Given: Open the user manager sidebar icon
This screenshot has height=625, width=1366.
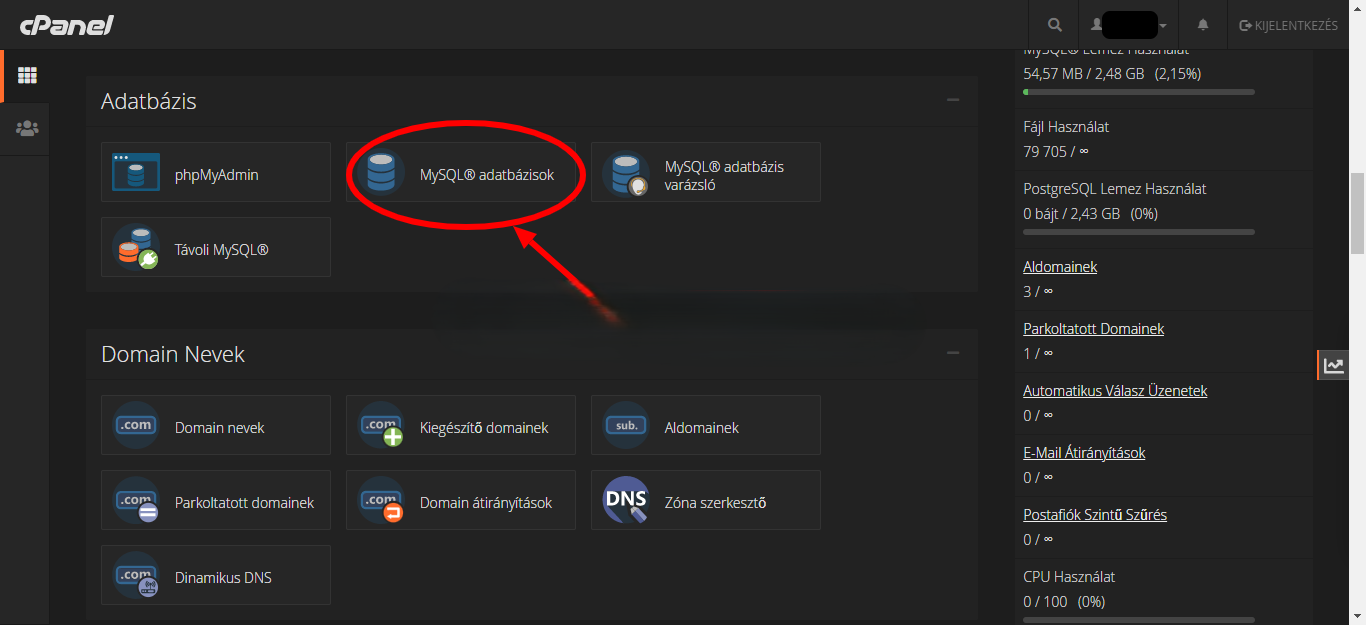Looking at the screenshot, I should pyautogui.click(x=27, y=128).
